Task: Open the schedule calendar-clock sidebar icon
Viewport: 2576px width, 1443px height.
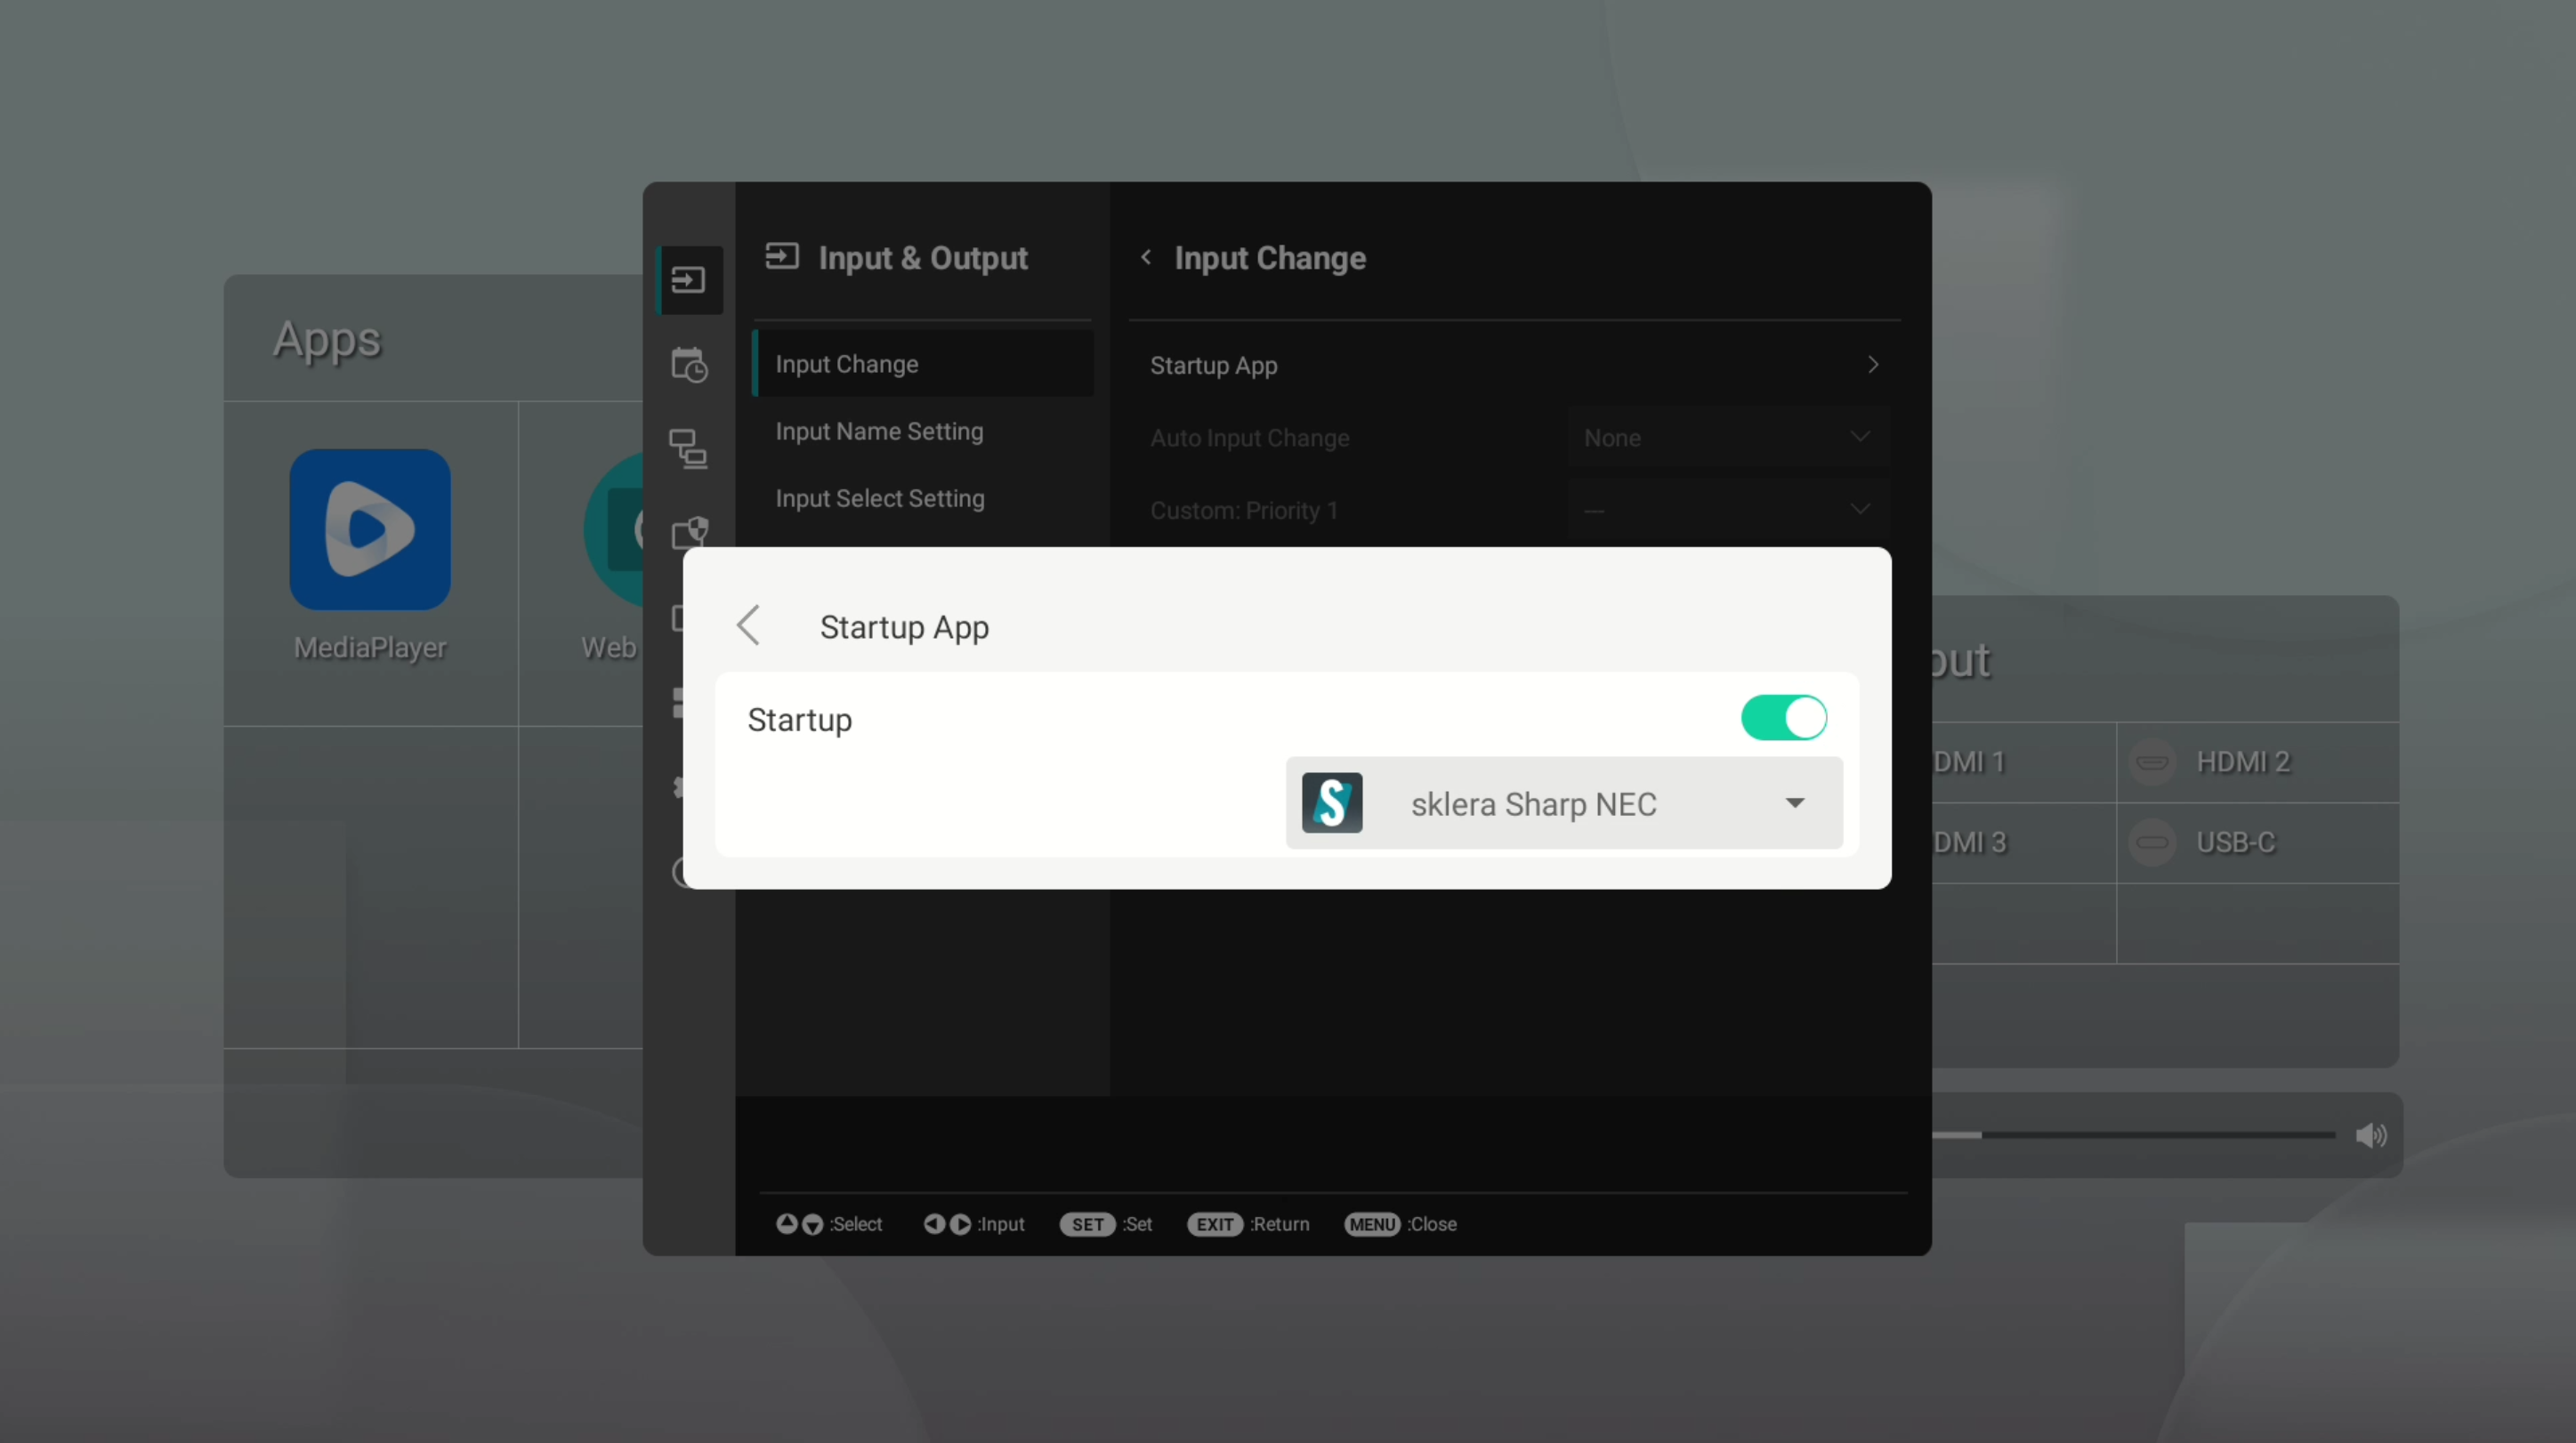Action: (688, 365)
